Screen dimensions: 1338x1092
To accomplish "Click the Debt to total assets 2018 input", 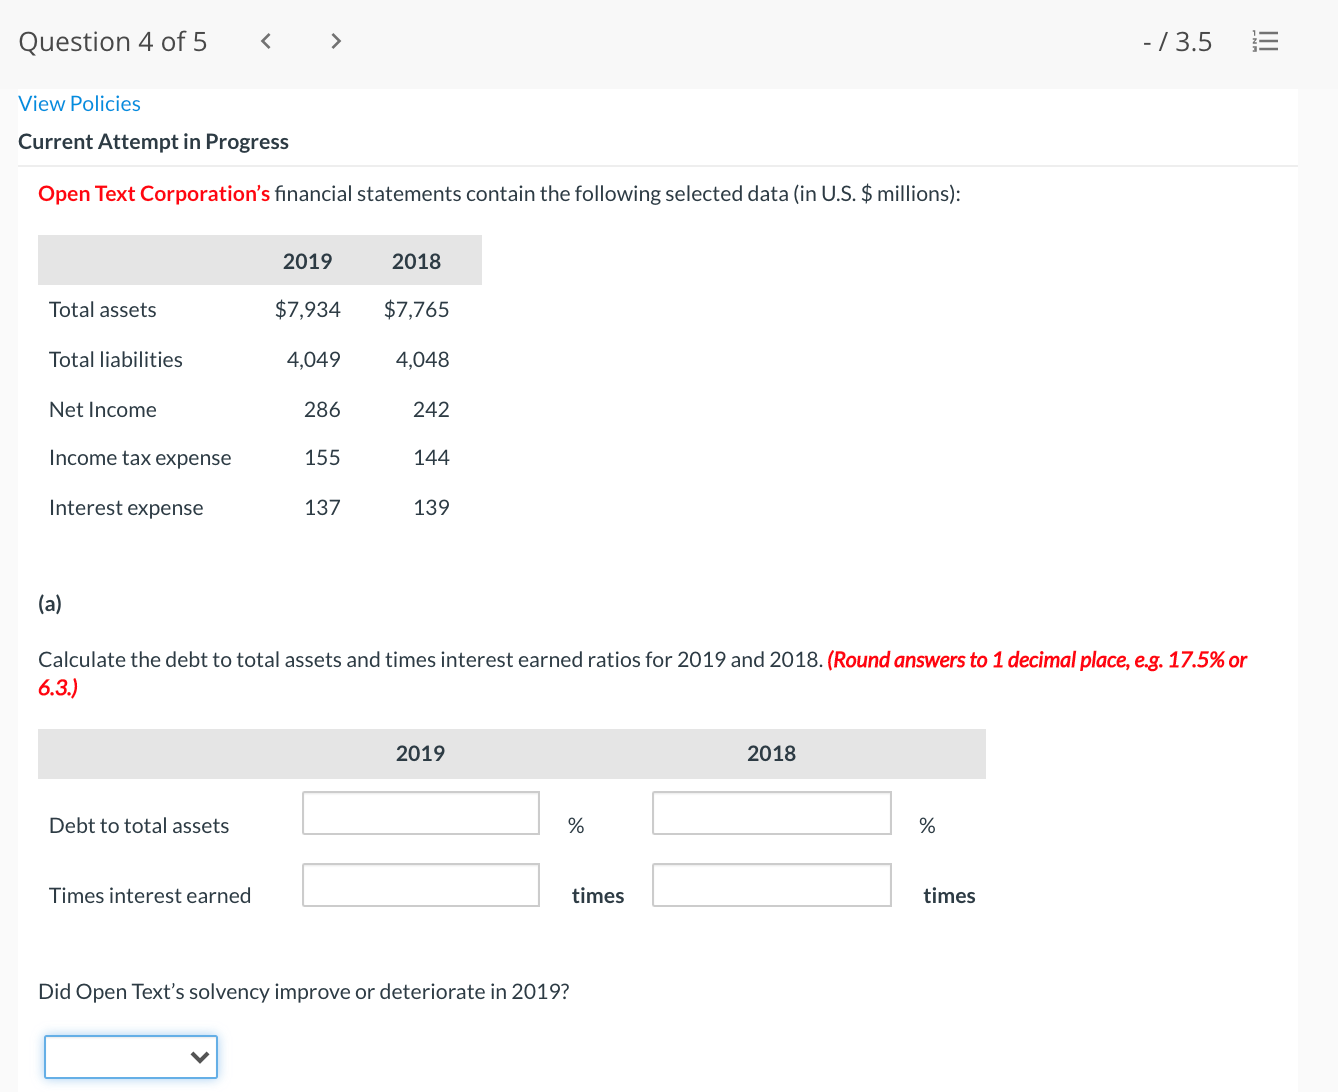I will coord(771,813).
